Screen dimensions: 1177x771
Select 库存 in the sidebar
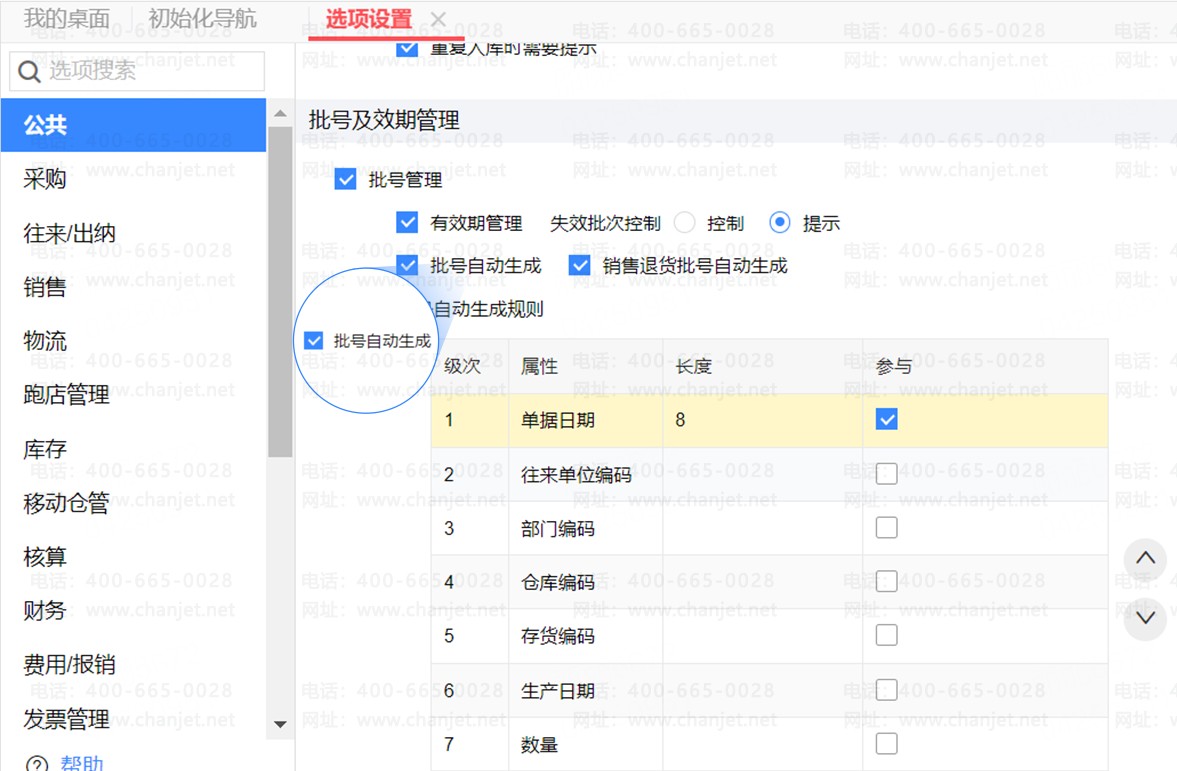tap(45, 450)
